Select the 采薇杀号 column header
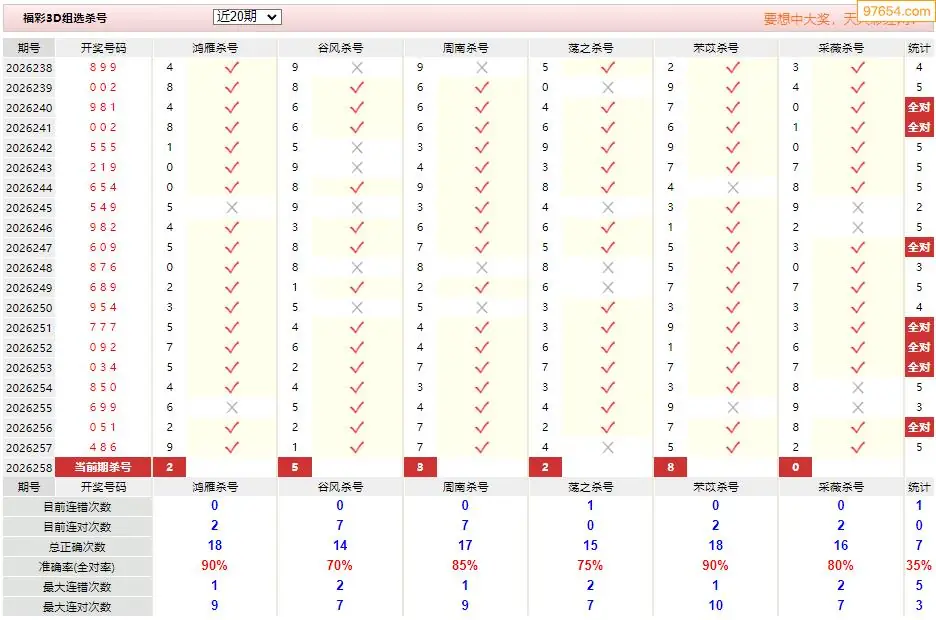This screenshot has height=620, width=936. click(841, 48)
